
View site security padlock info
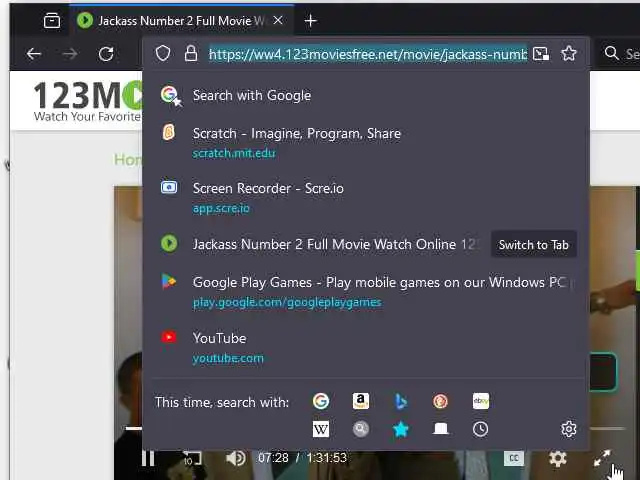coord(191,53)
